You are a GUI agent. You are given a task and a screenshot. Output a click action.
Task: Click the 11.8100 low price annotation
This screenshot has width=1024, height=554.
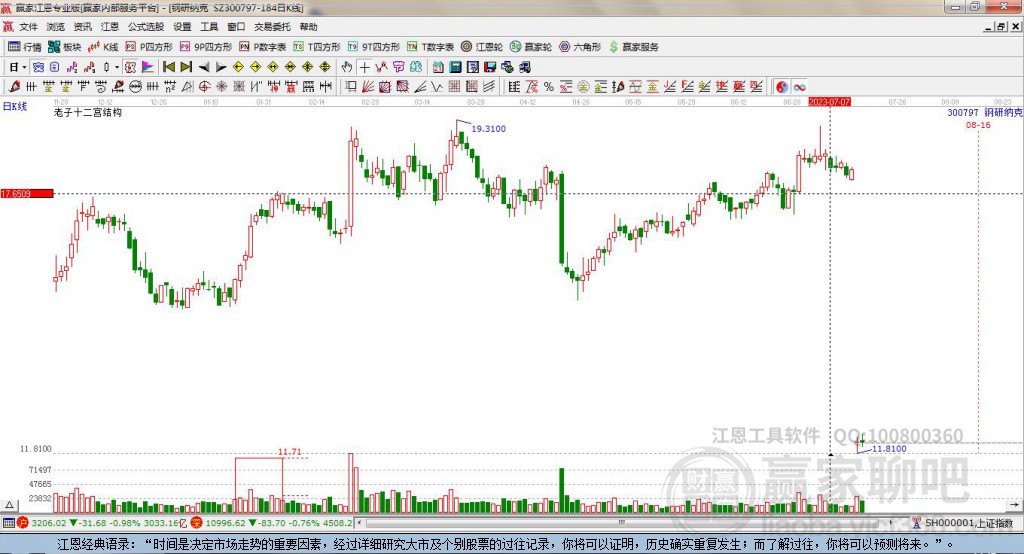pyautogui.click(x=889, y=449)
